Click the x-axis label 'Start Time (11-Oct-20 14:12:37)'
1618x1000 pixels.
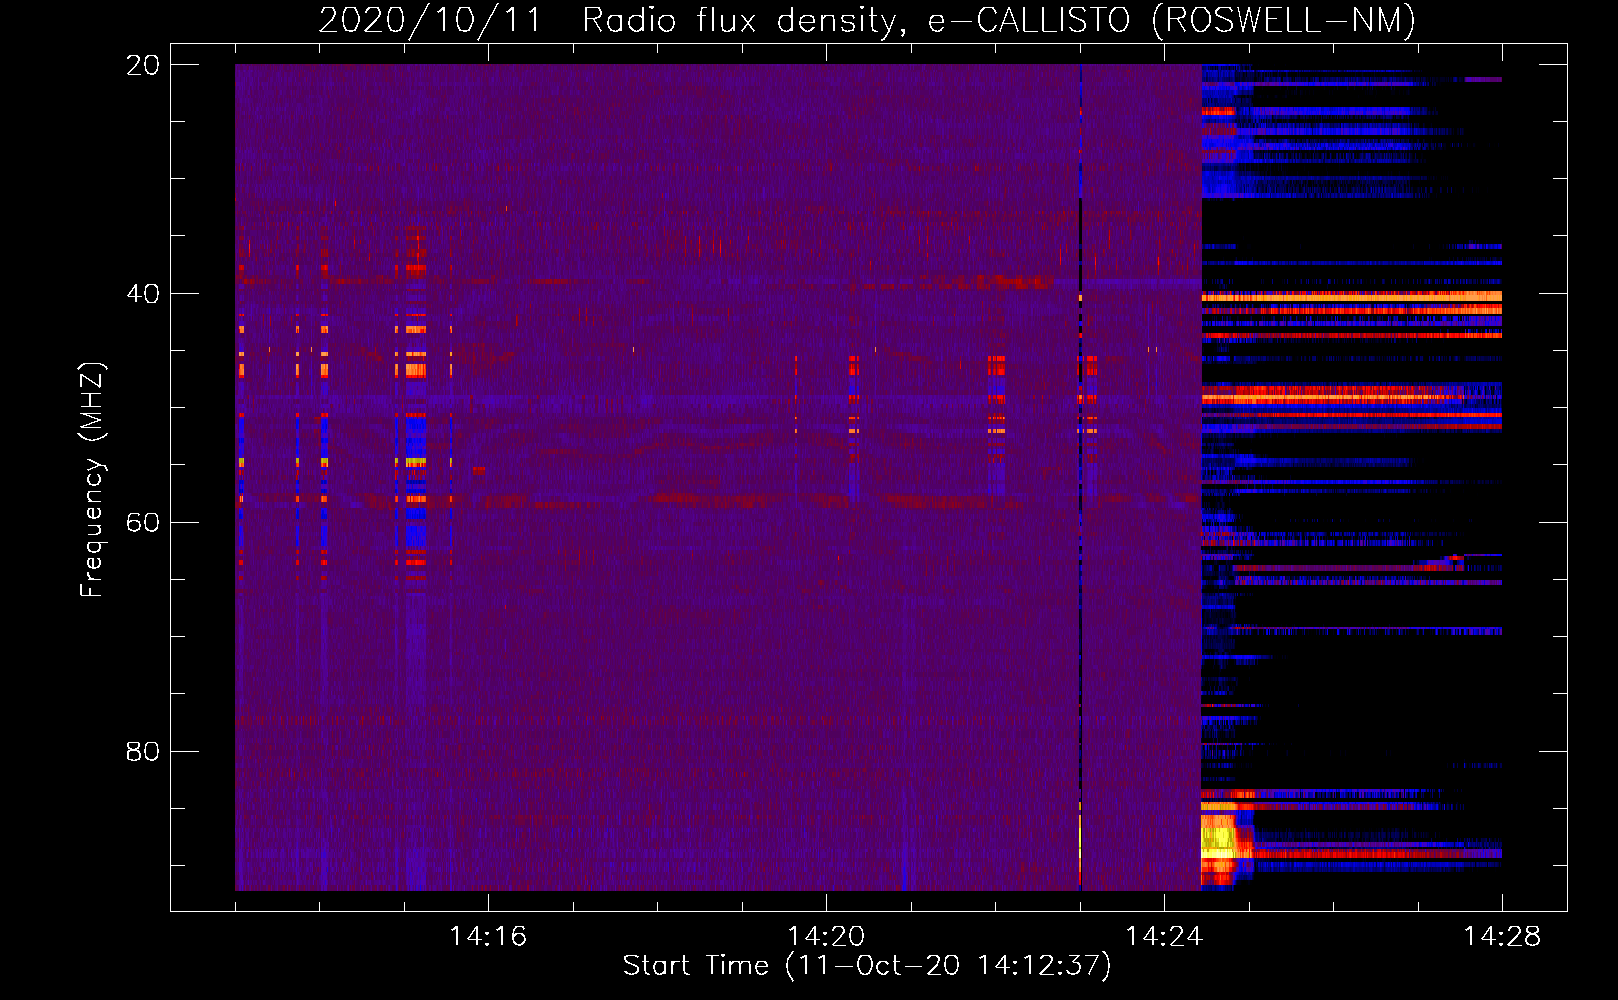(x=867, y=966)
